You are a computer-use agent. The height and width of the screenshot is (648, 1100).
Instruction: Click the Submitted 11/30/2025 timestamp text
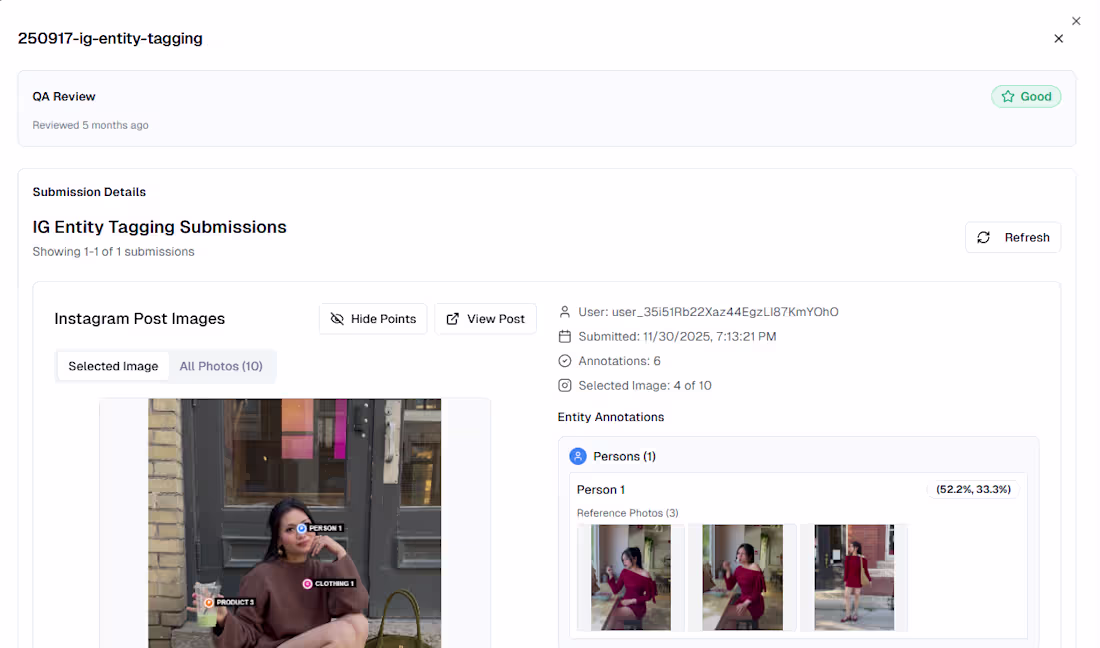click(677, 337)
